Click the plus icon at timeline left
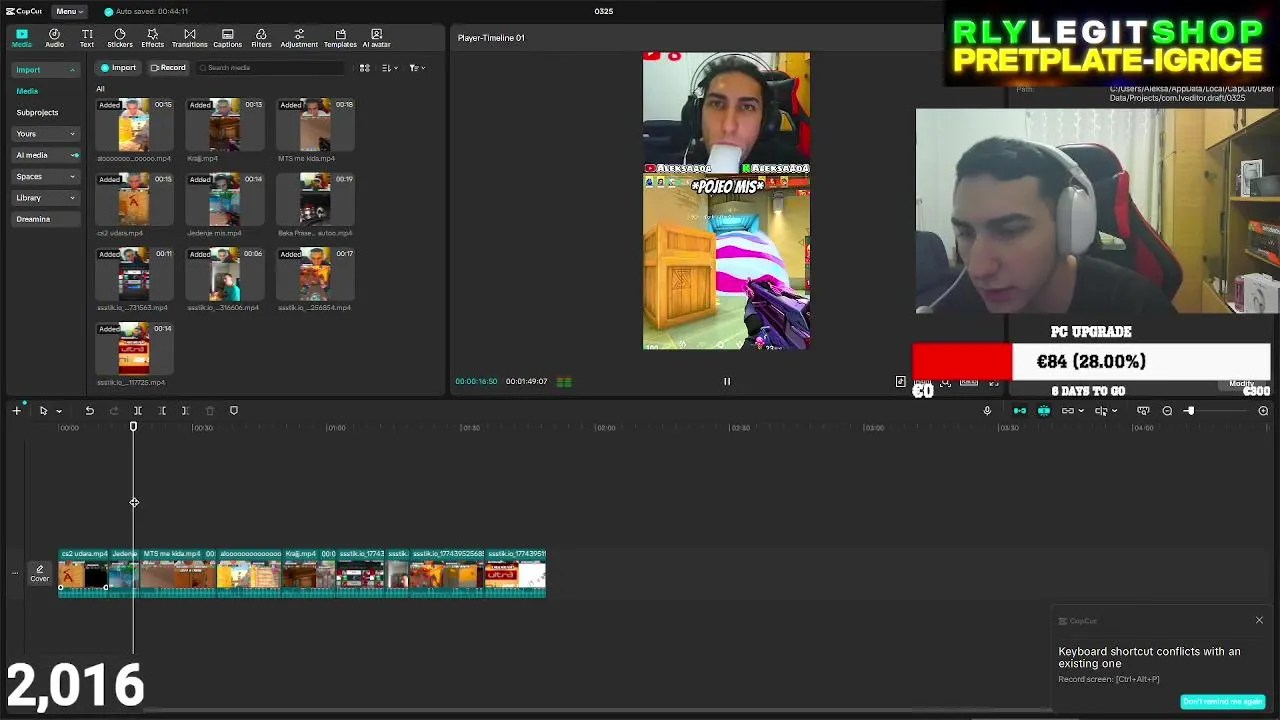This screenshot has height=720, width=1280. point(16,411)
